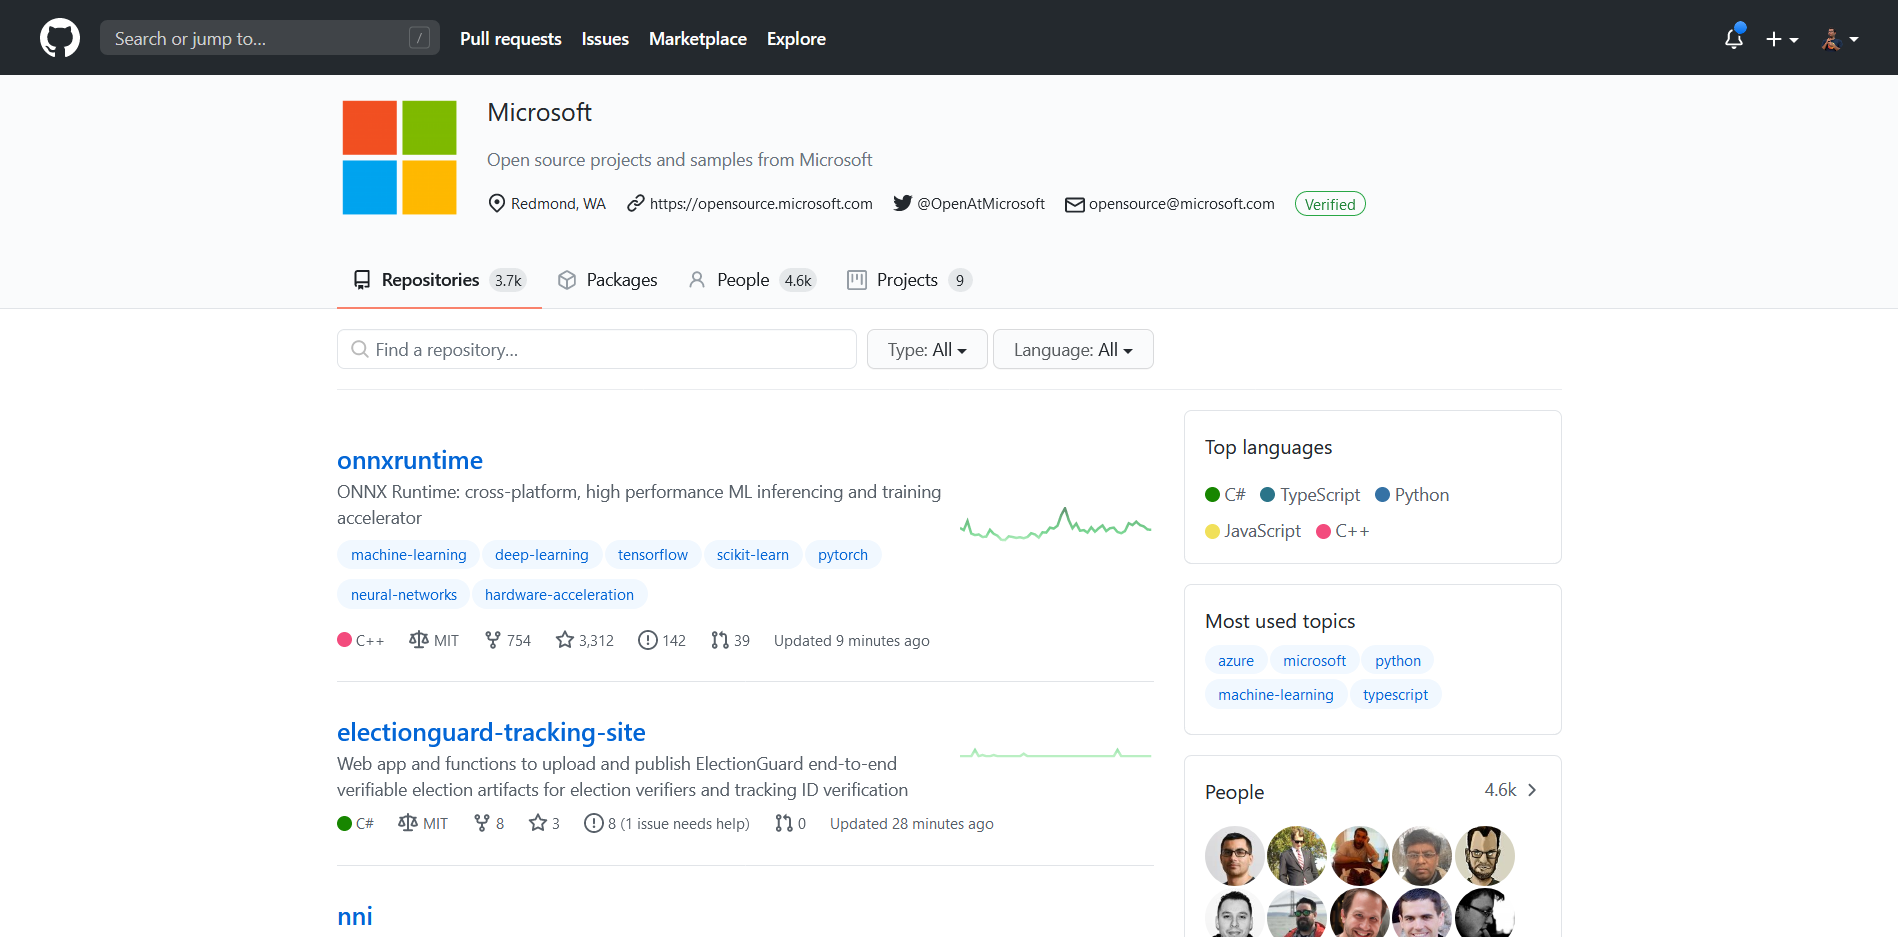Open the notifications bell
The height and width of the screenshot is (937, 1898).
click(x=1734, y=38)
